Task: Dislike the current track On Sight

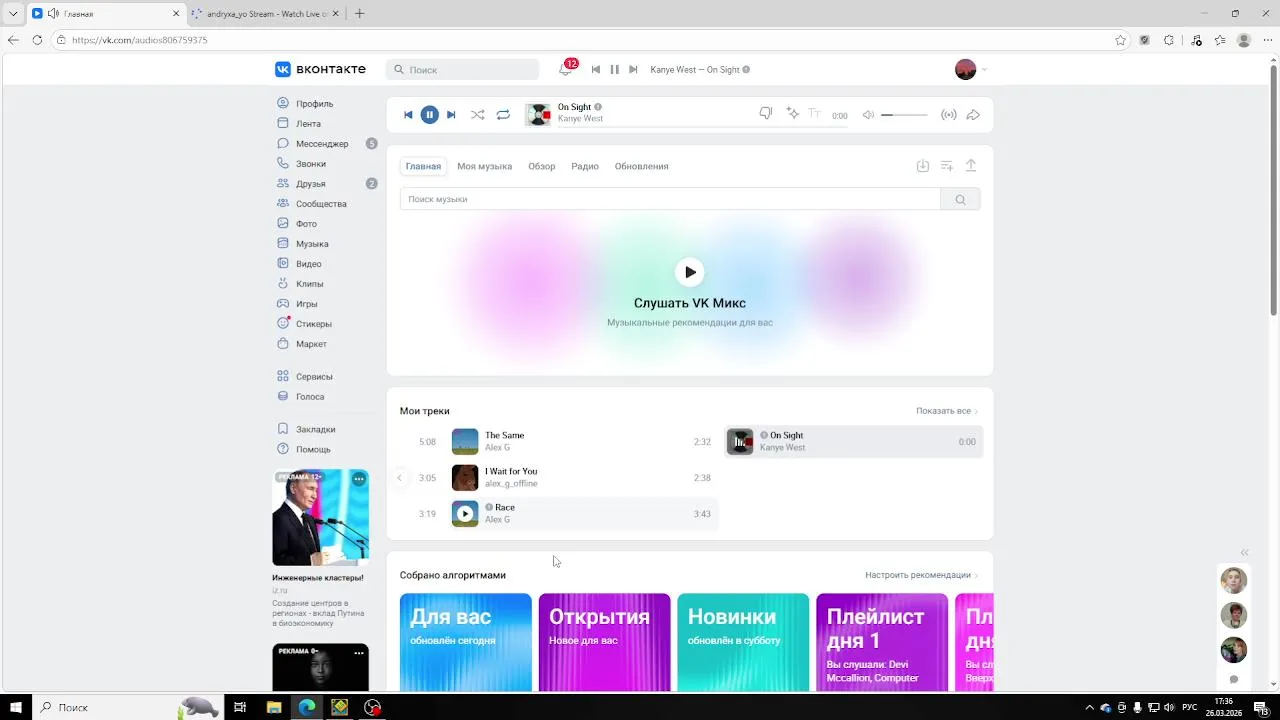Action: 766,114
